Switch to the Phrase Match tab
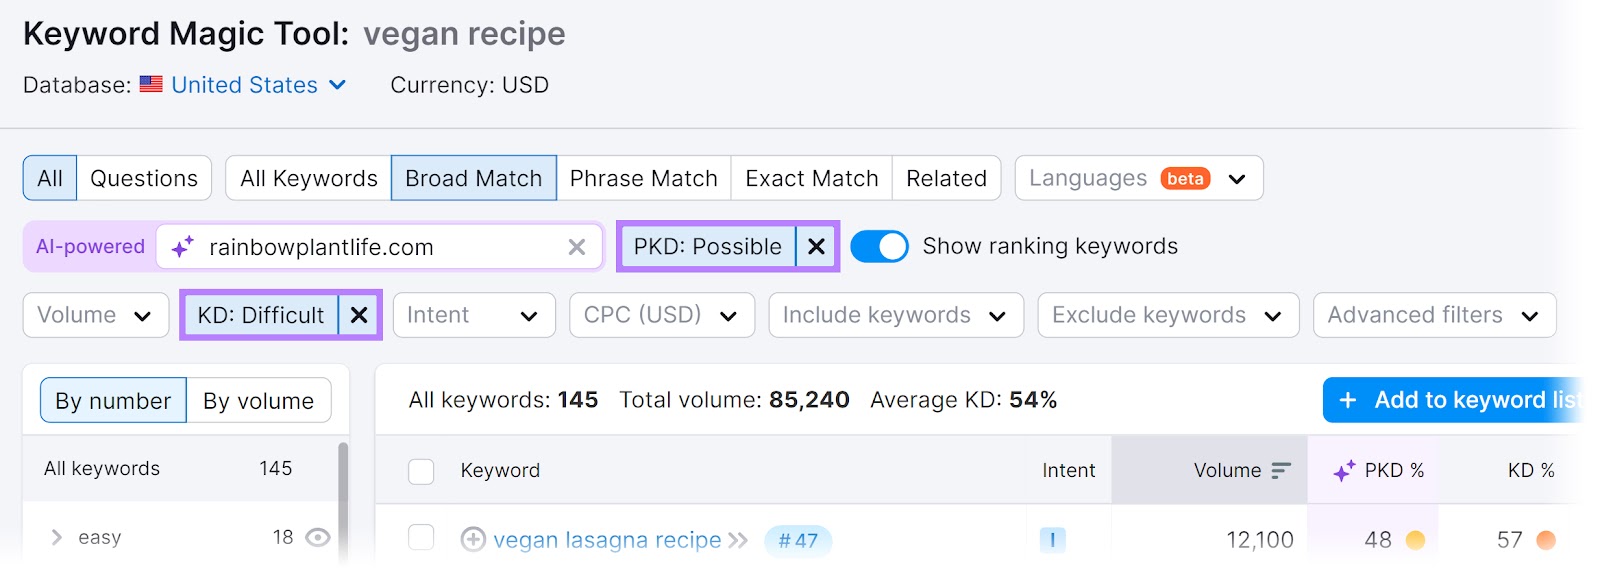This screenshot has height=577, width=1600. (643, 179)
